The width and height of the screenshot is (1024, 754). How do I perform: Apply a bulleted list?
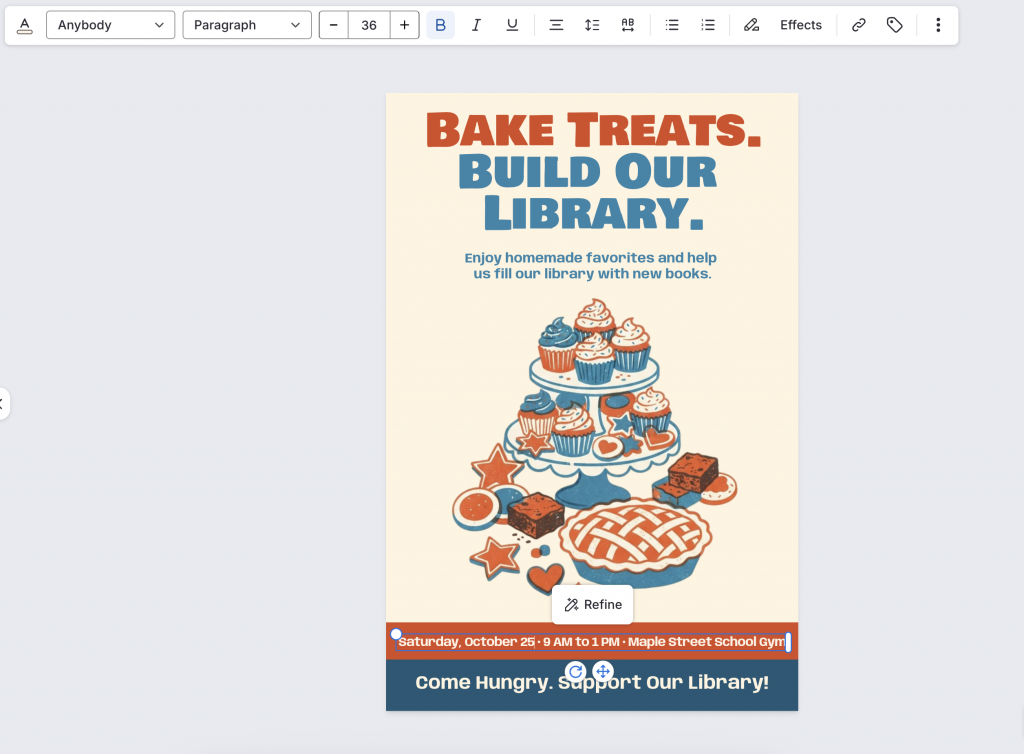coord(672,25)
